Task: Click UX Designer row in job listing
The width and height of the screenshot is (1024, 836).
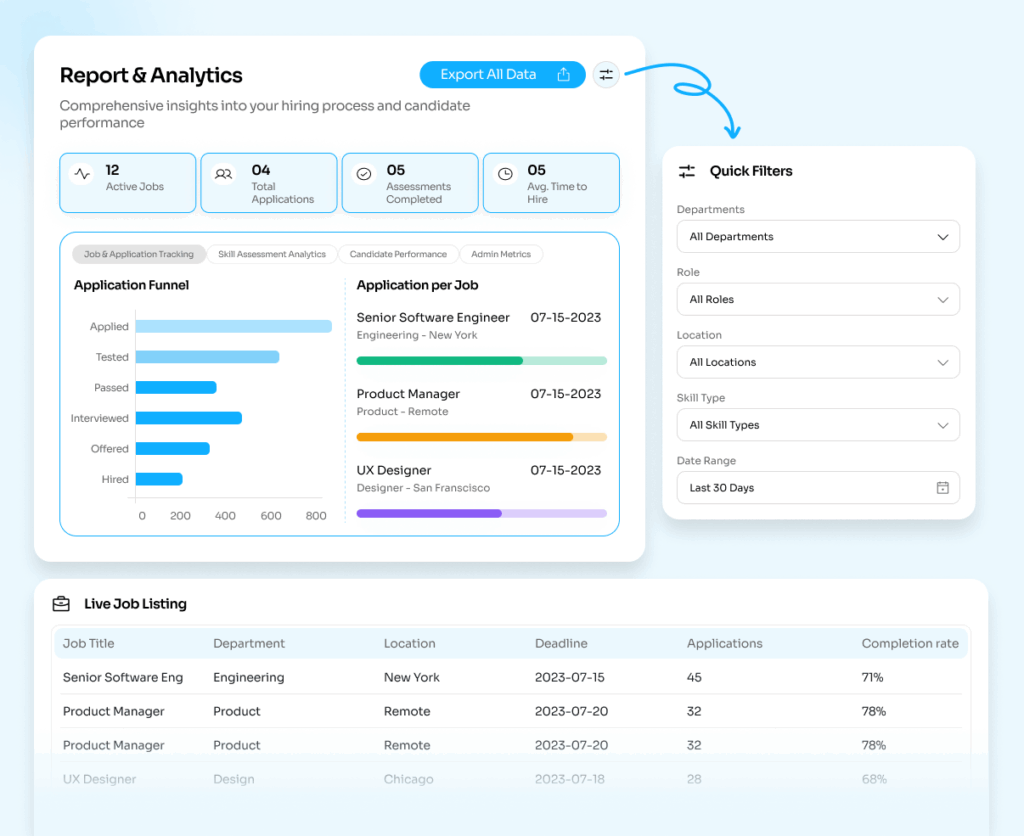Action: tap(99, 779)
